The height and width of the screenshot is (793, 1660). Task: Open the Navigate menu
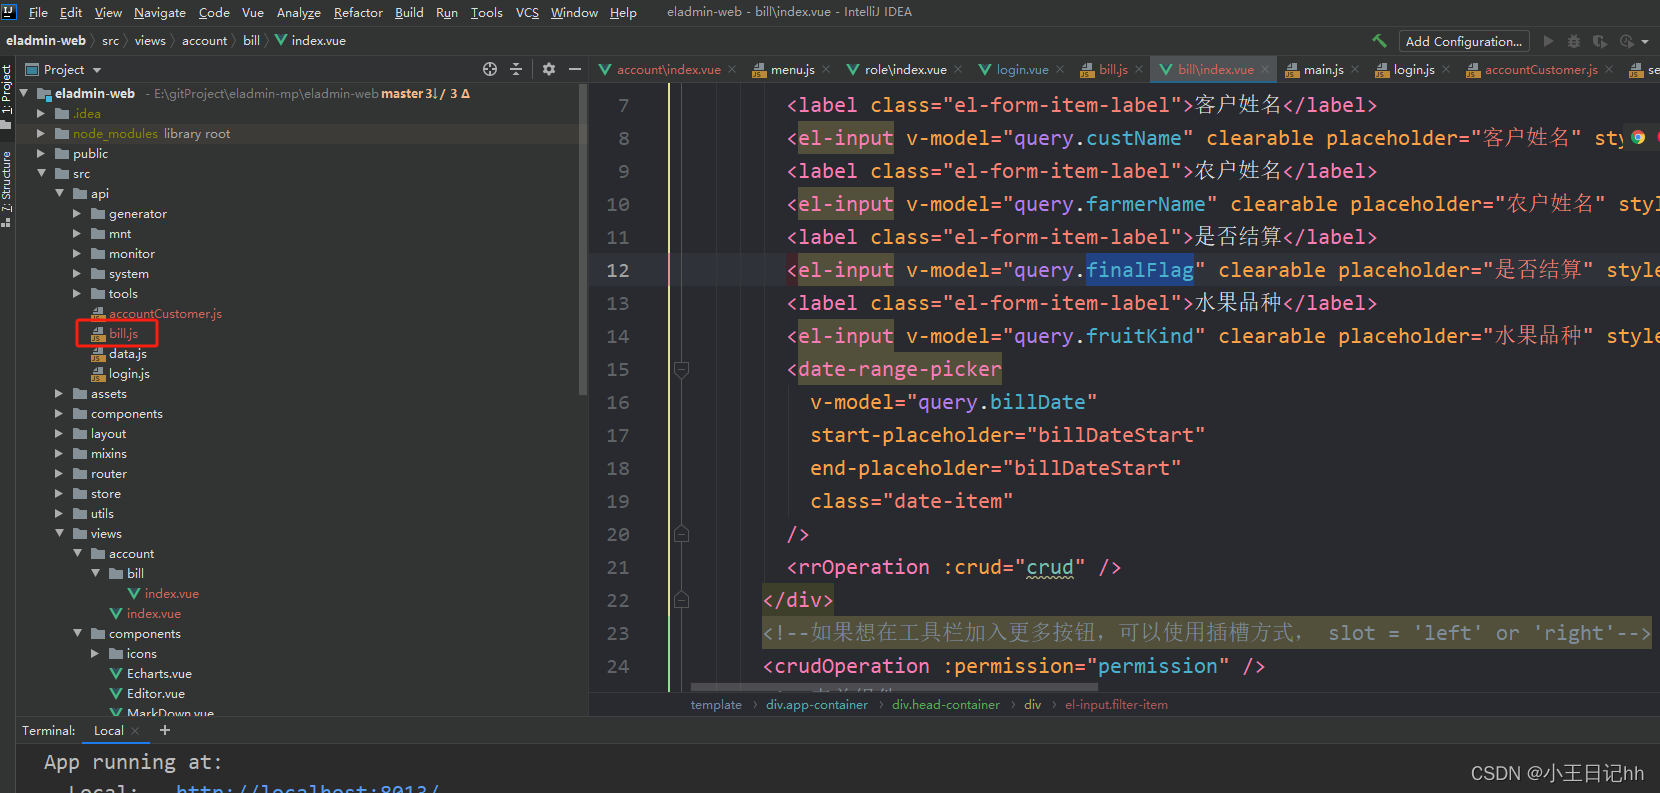pyautogui.click(x=160, y=12)
